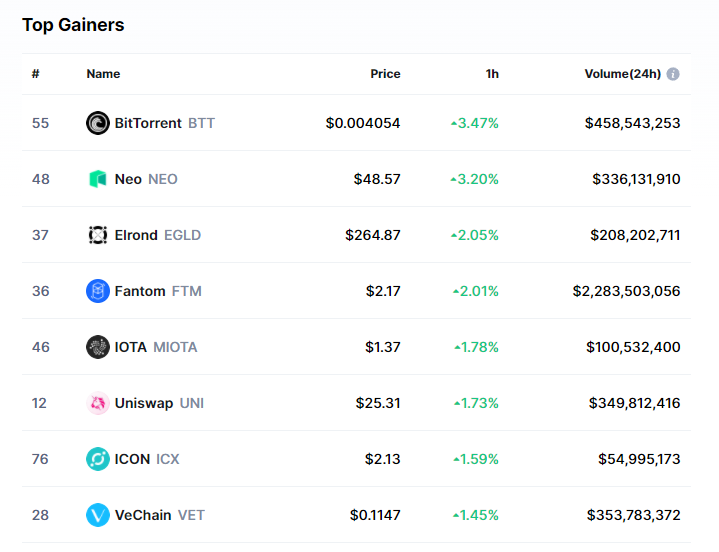Sort by the Name column header
719x552 pixels.
(103, 74)
